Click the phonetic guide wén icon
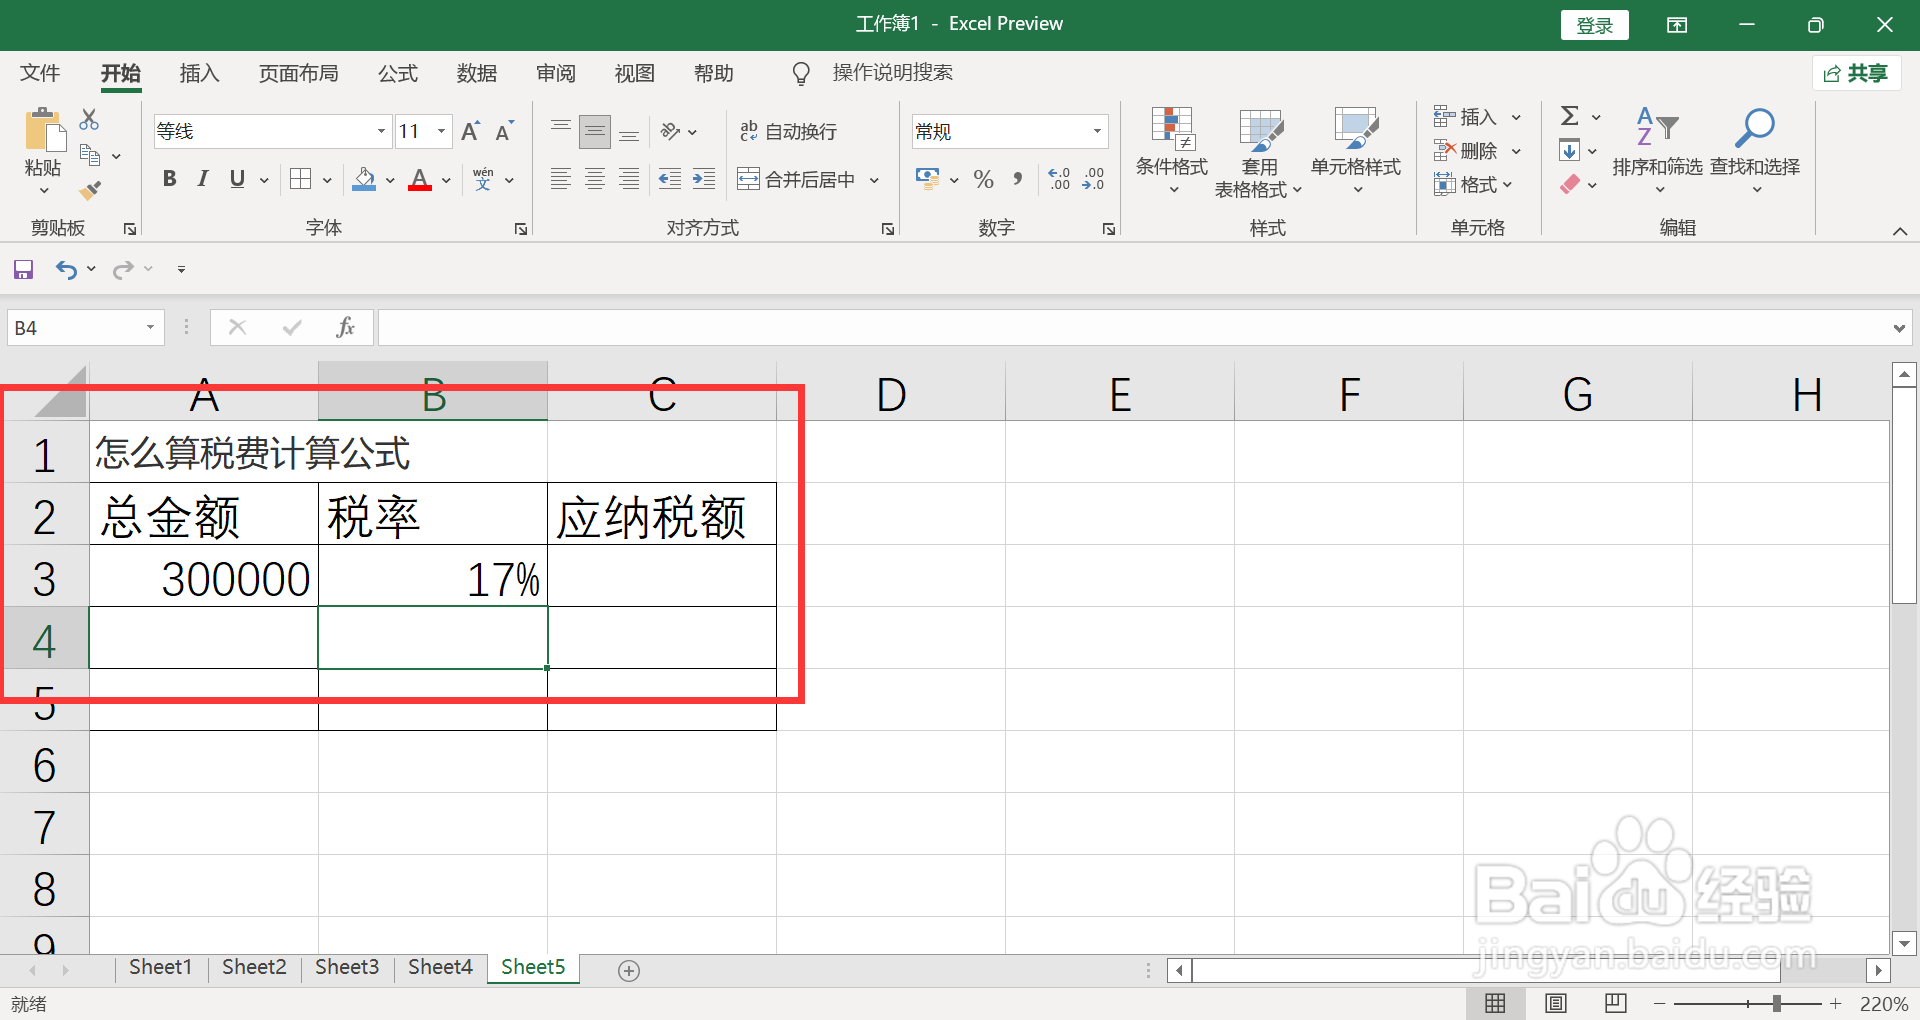1920x1020 pixels. [x=483, y=179]
